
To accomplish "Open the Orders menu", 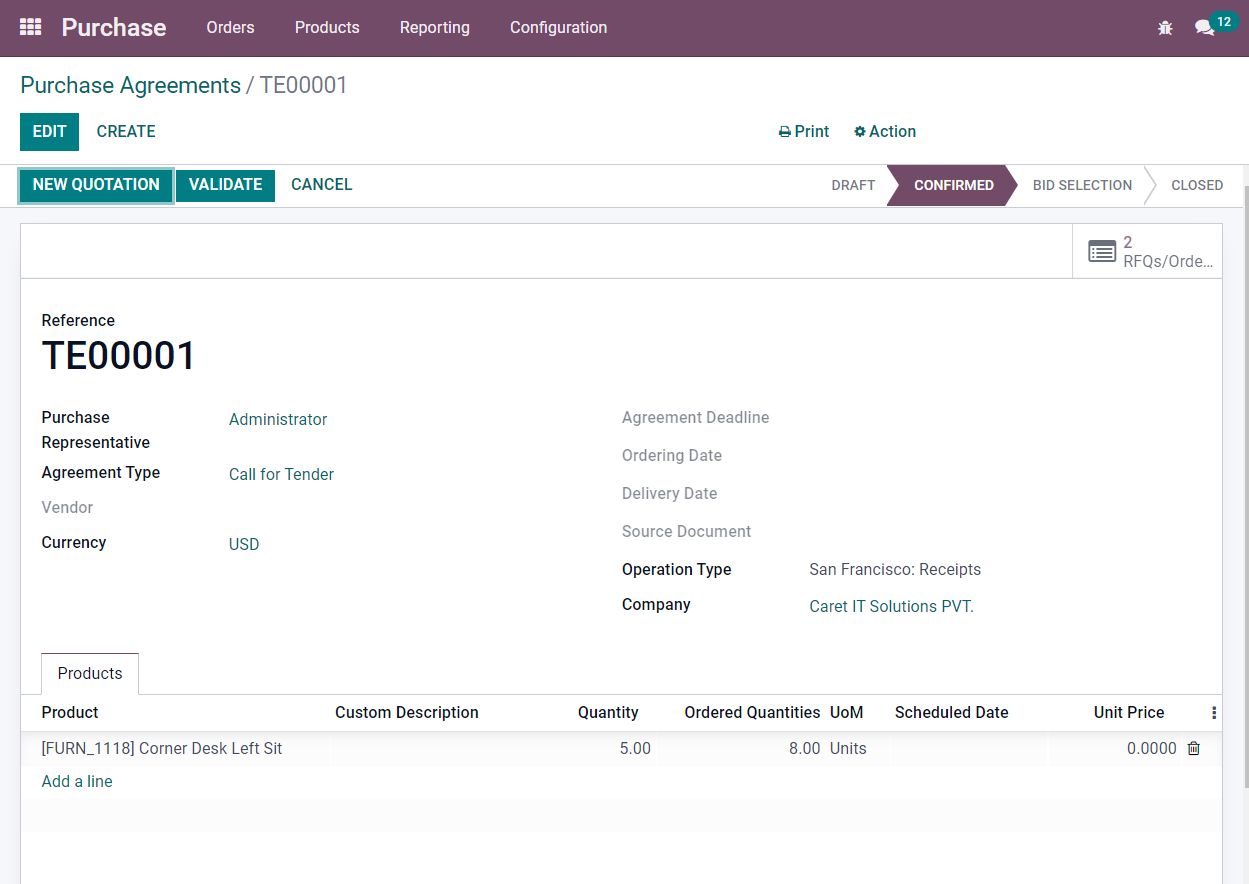I will [x=230, y=28].
